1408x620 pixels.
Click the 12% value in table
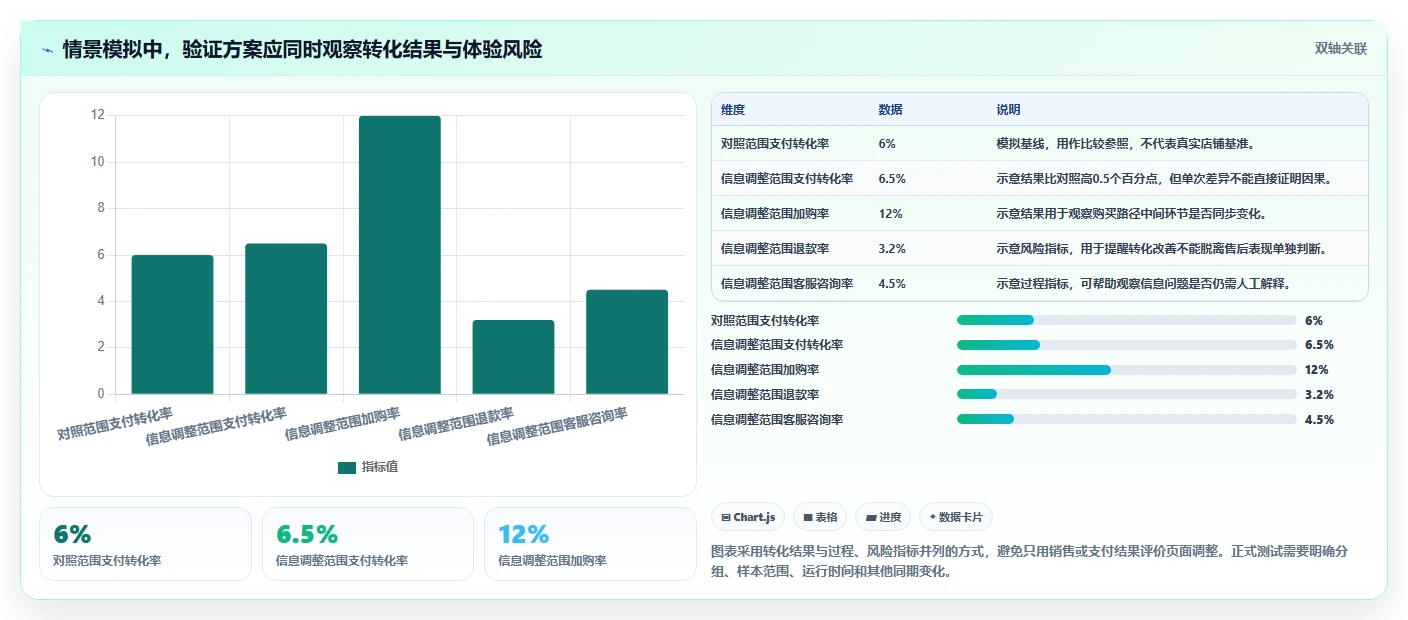(890, 213)
